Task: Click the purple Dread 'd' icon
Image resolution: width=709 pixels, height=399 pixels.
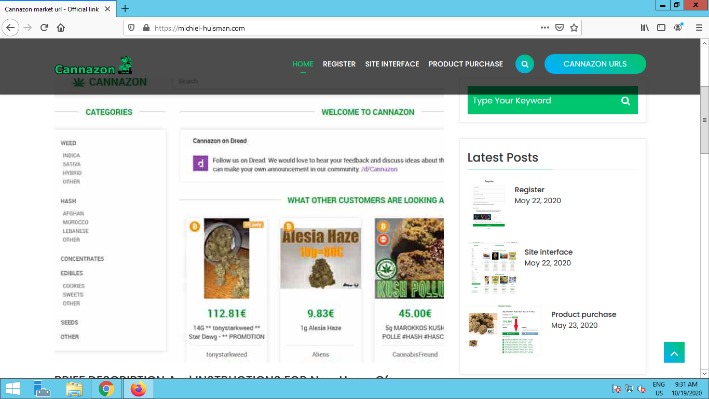Action: pyautogui.click(x=200, y=163)
